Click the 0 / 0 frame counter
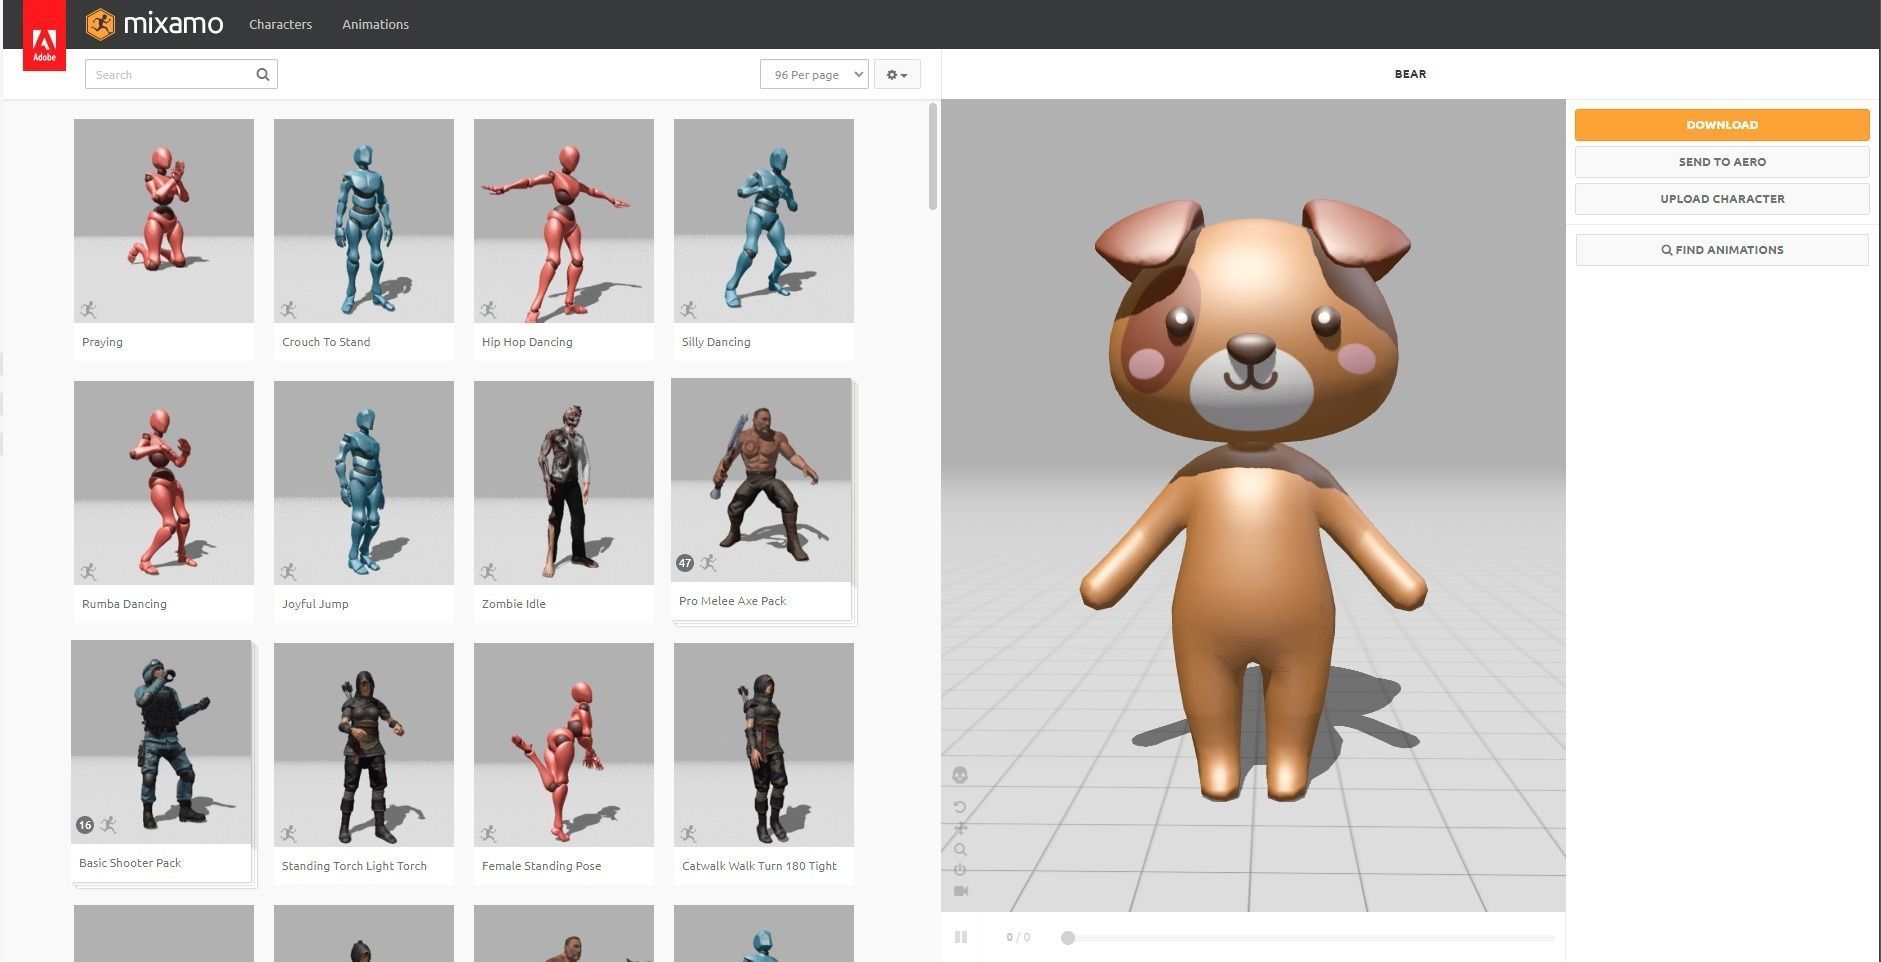 coord(1018,938)
